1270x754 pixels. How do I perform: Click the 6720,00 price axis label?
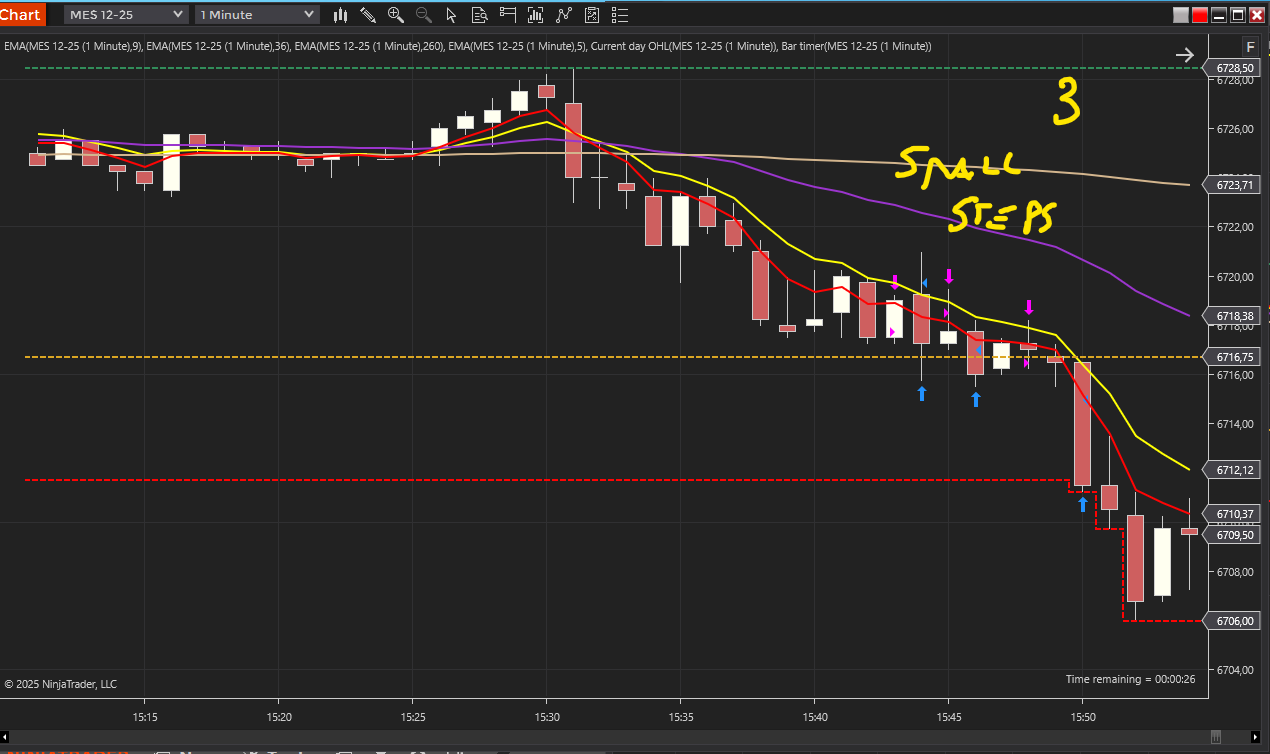coord(1235,277)
